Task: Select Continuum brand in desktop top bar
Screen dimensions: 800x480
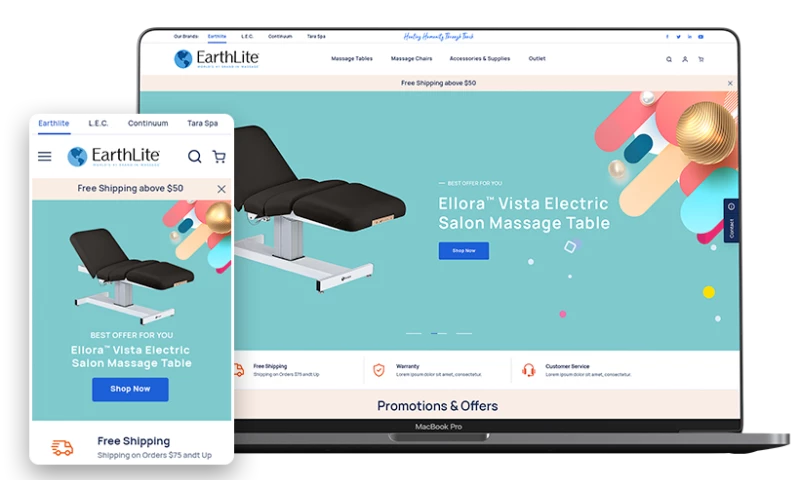Action: pyautogui.click(x=280, y=37)
